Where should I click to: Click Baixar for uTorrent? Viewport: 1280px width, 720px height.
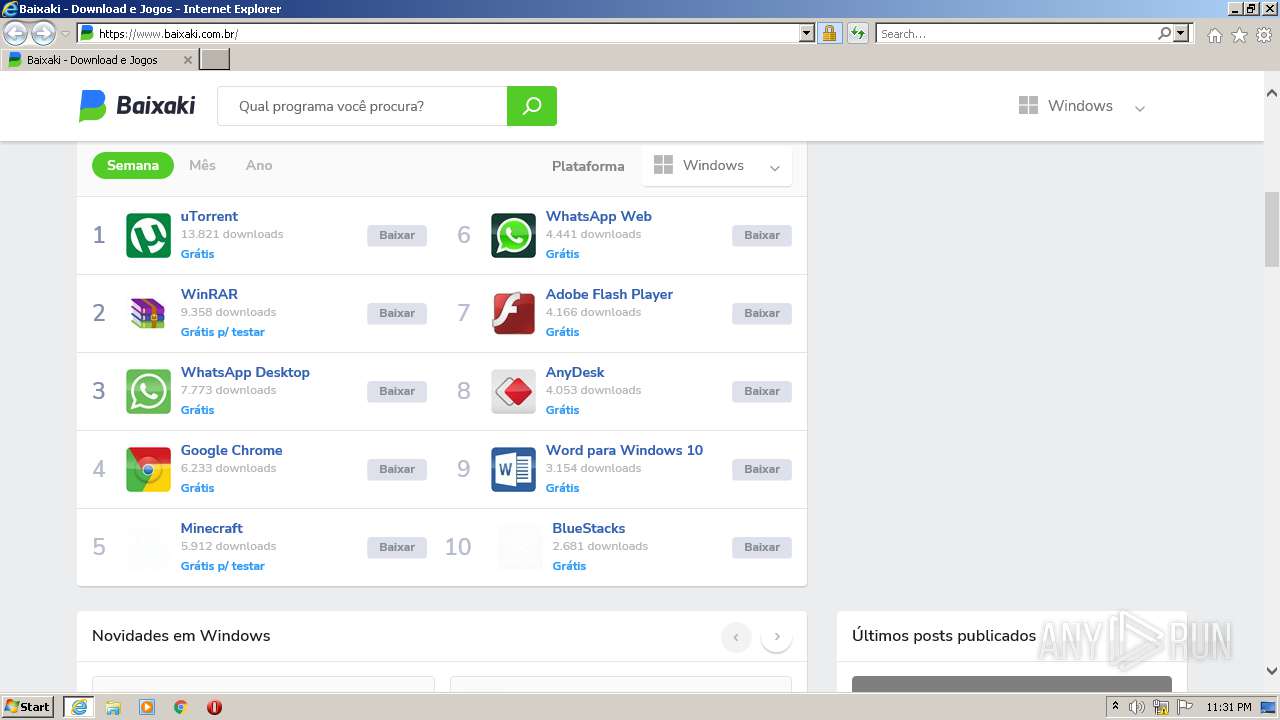tap(397, 235)
